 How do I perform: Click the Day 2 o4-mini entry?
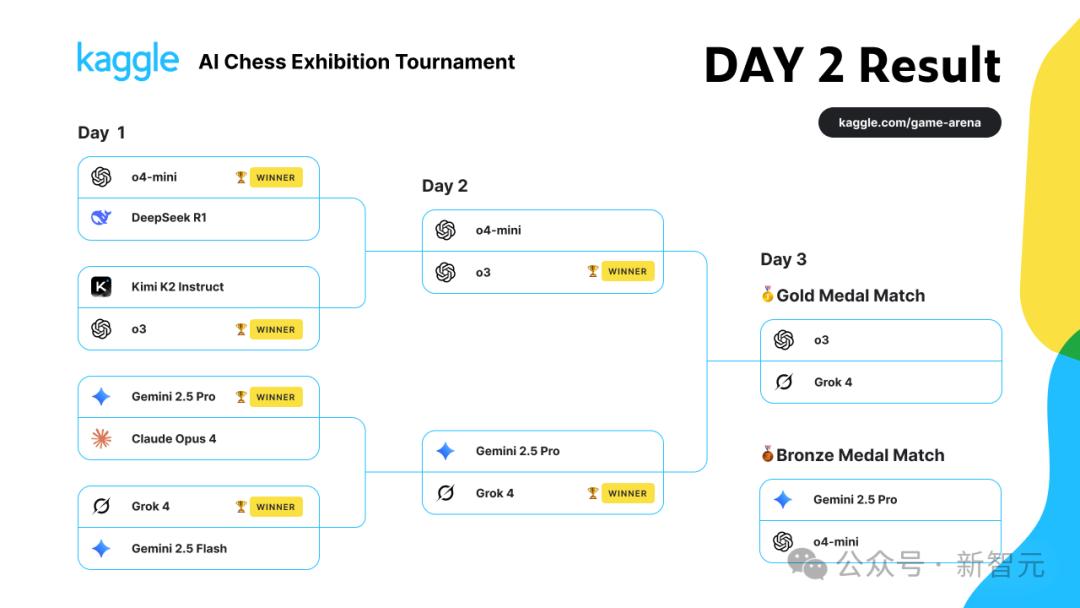pyautogui.click(x=543, y=231)
